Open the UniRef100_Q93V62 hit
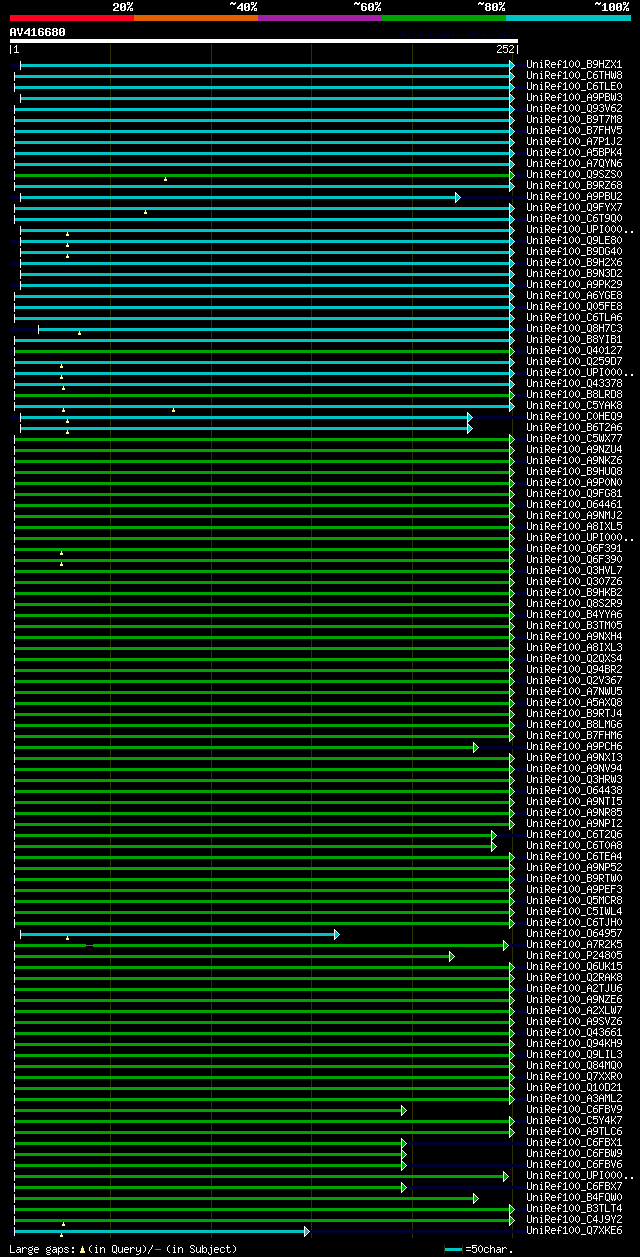This screenshot has height=1257, width=640. click(x=574, y=109)
